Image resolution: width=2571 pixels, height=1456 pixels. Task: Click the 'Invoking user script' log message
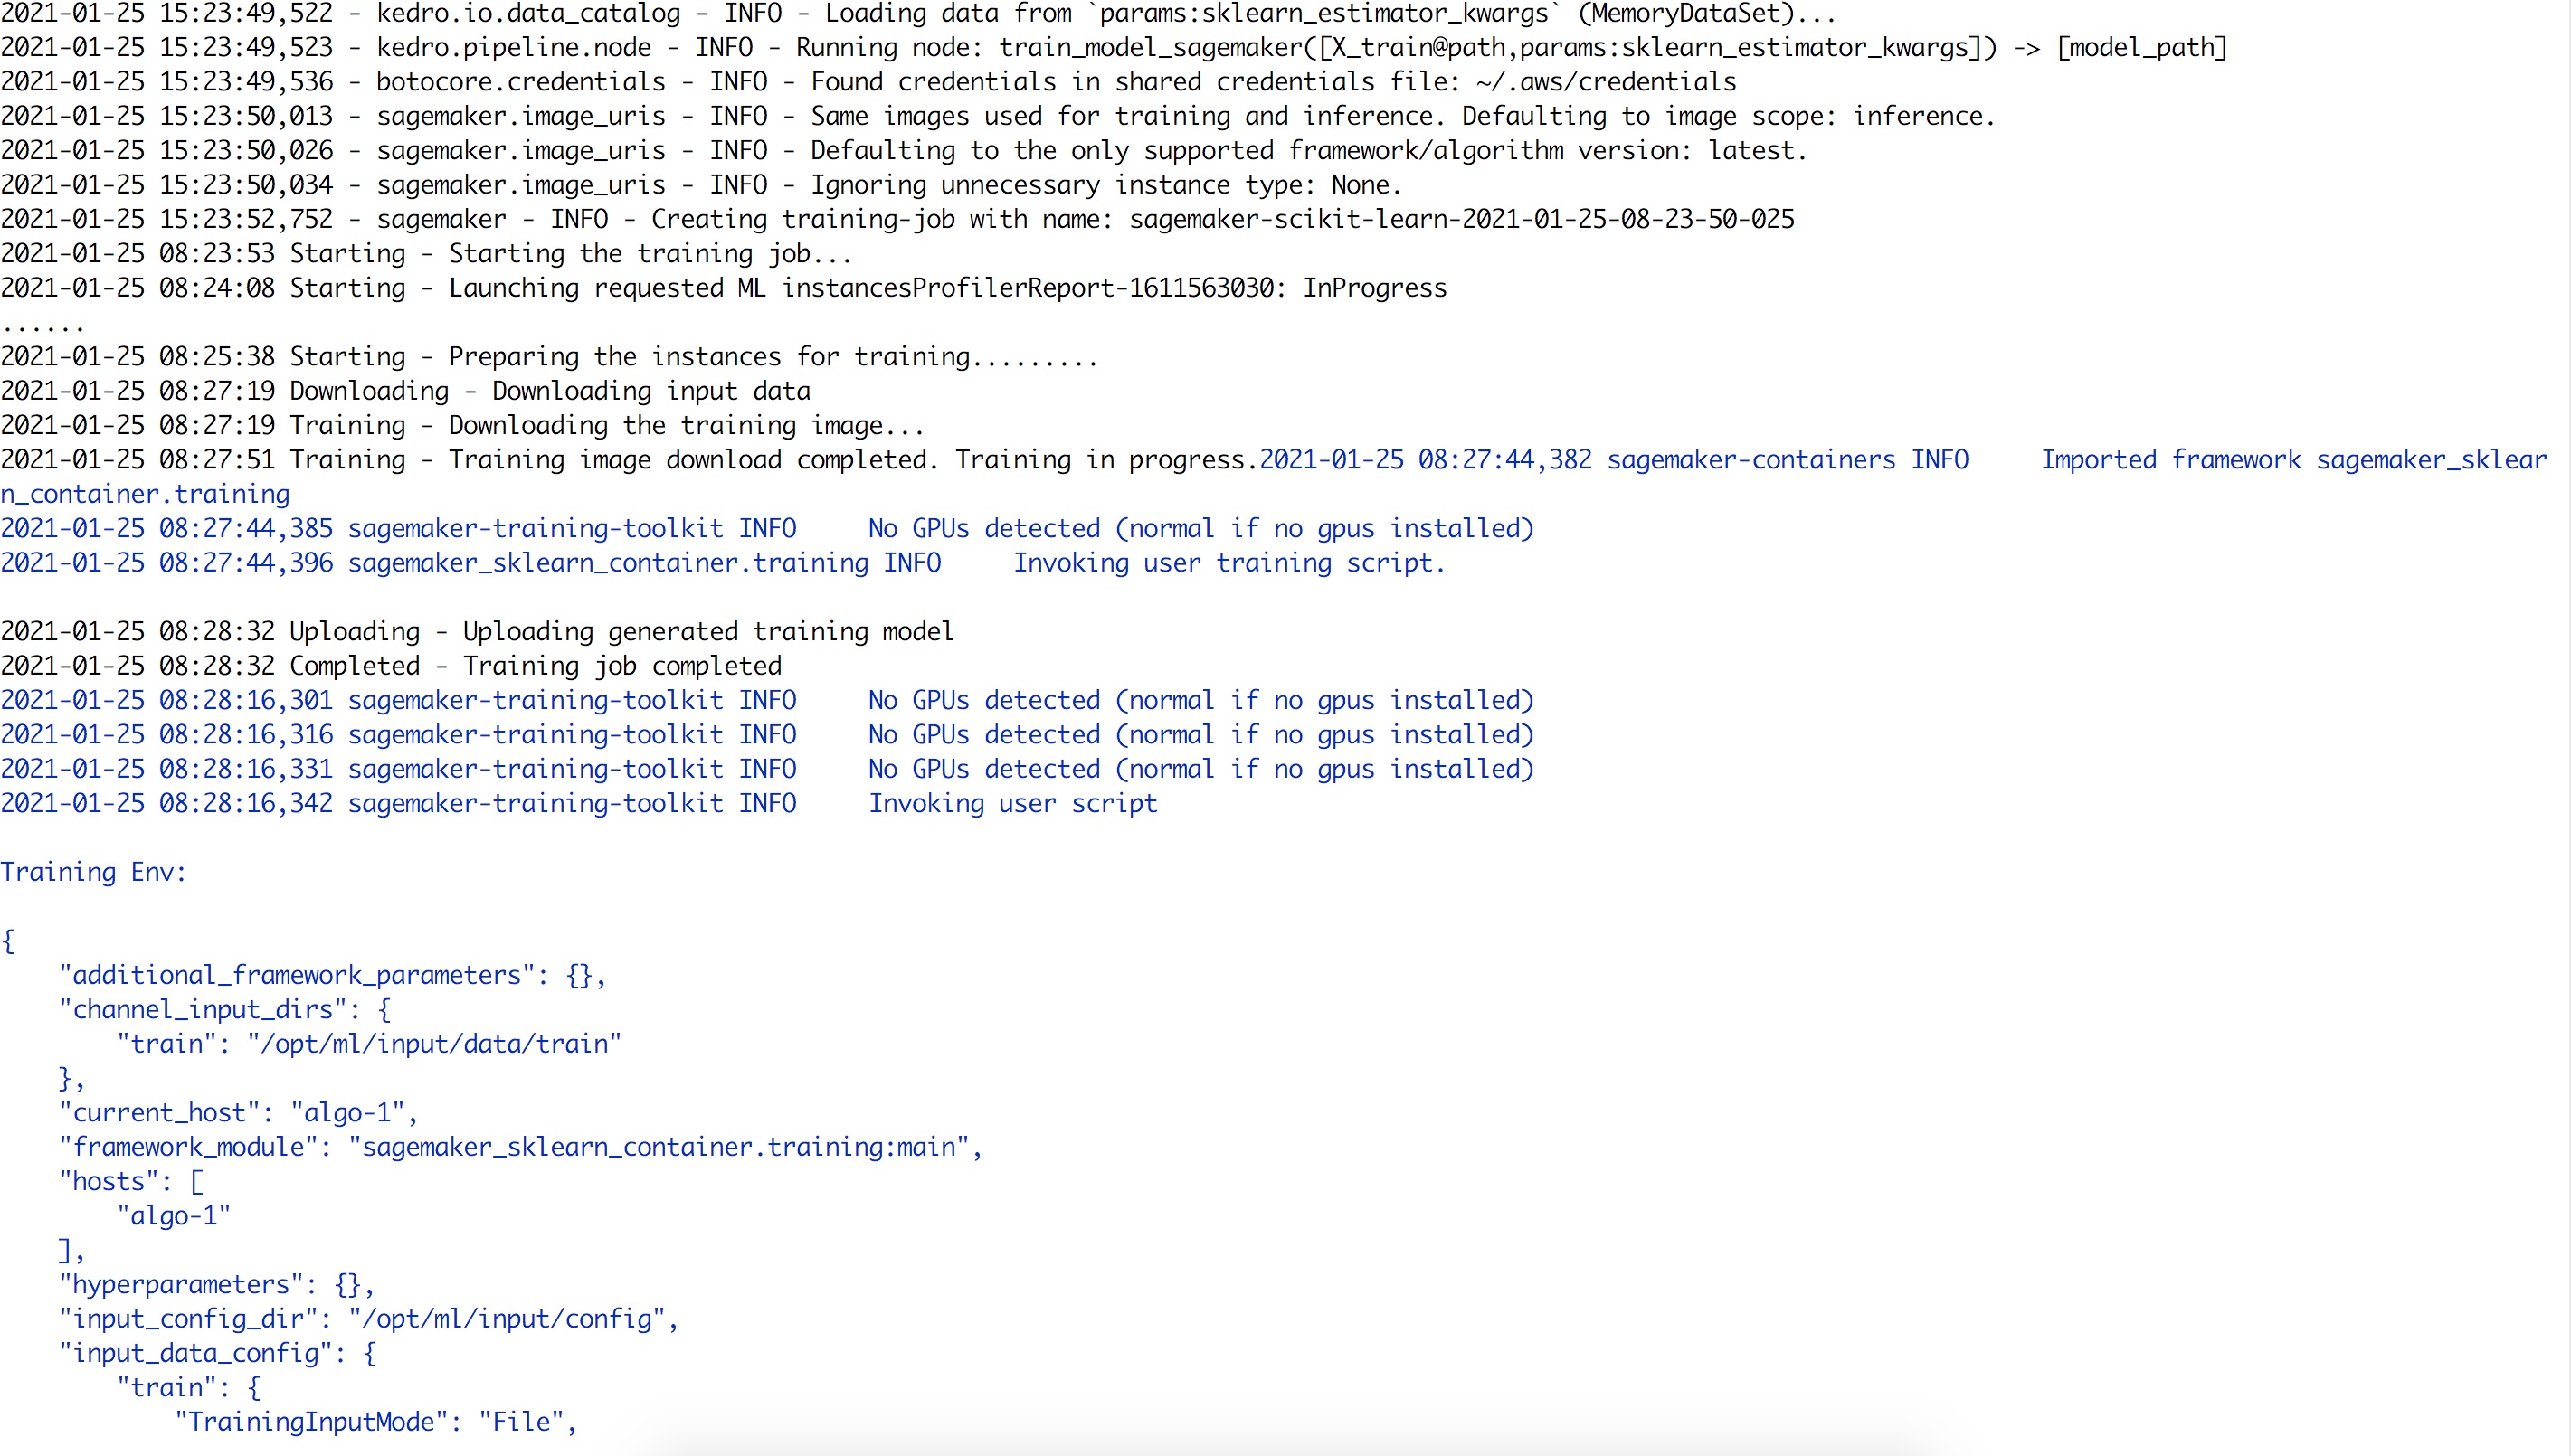1012,804
